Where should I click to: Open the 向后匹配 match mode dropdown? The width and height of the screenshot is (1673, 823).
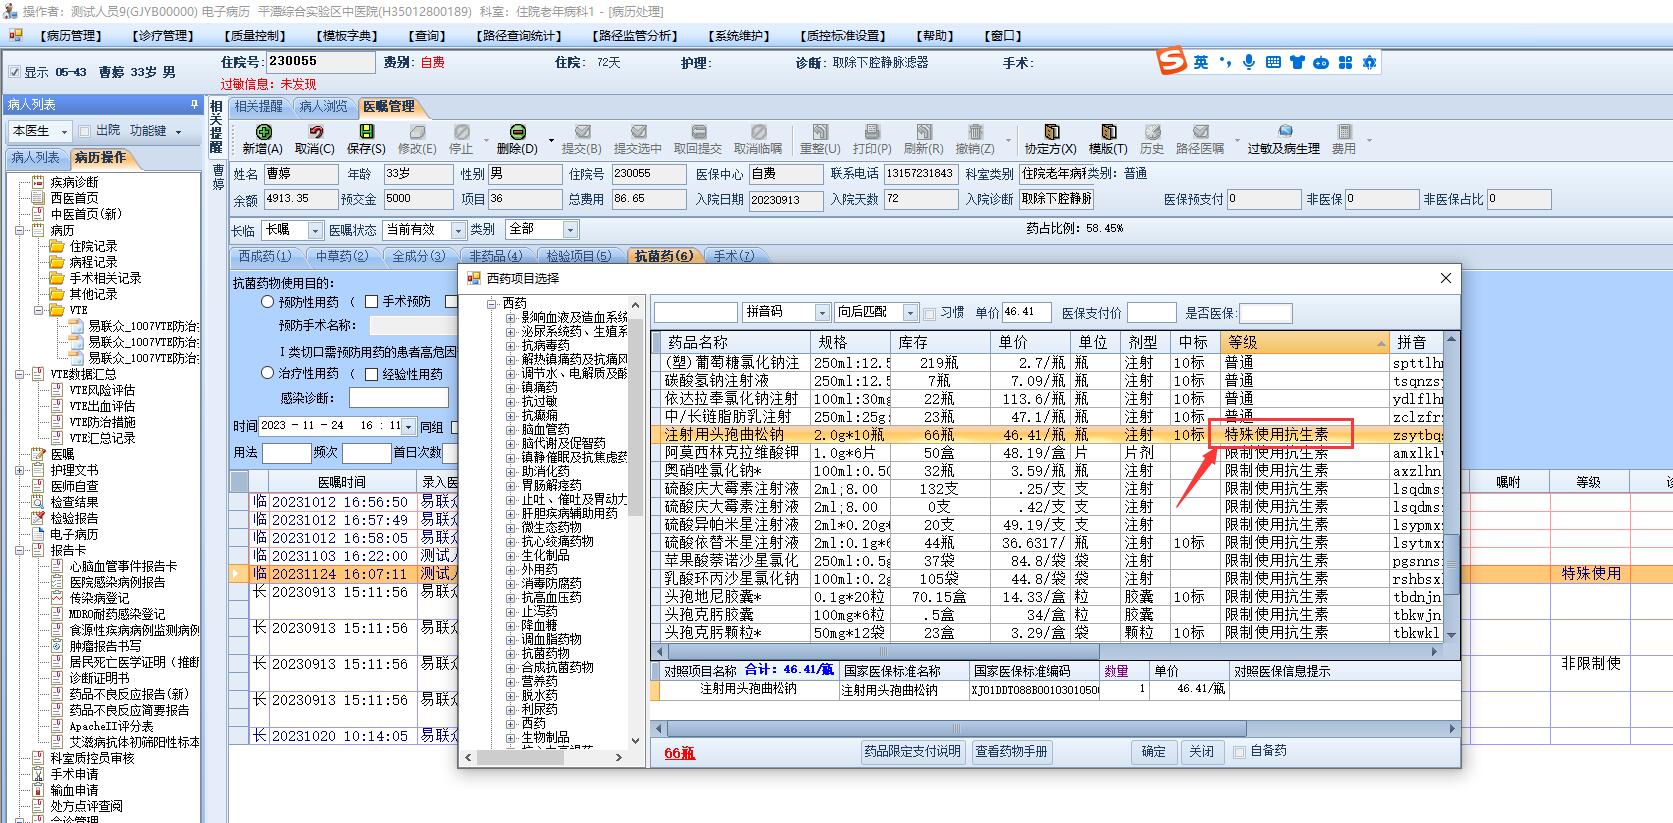pyautogui.click(x=910, y=313)
